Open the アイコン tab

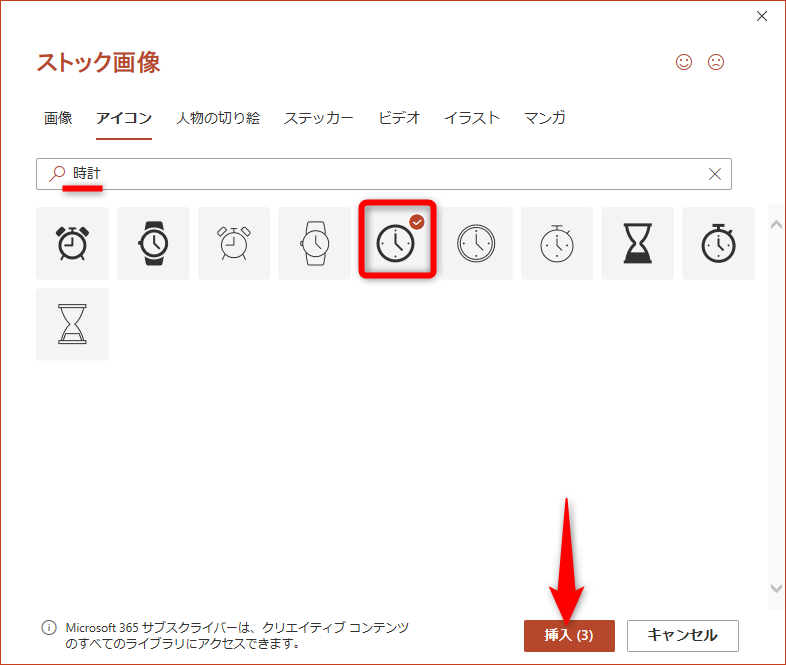tap(124, 118)
